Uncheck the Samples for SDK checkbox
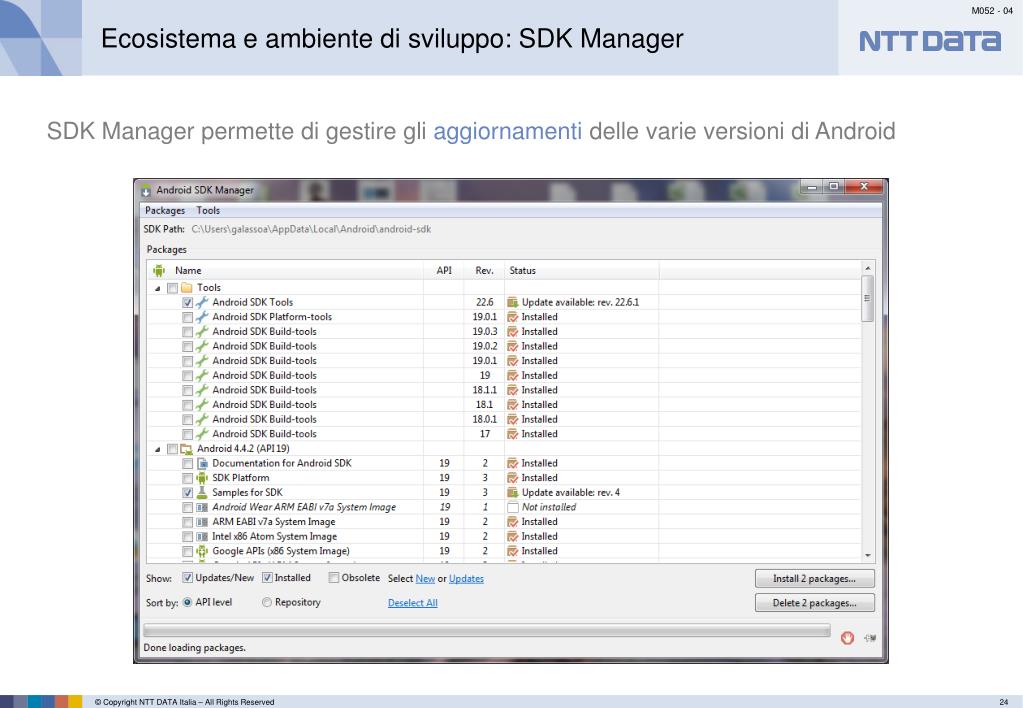This screenshot has height=708, width=1023. pos(187,493)
